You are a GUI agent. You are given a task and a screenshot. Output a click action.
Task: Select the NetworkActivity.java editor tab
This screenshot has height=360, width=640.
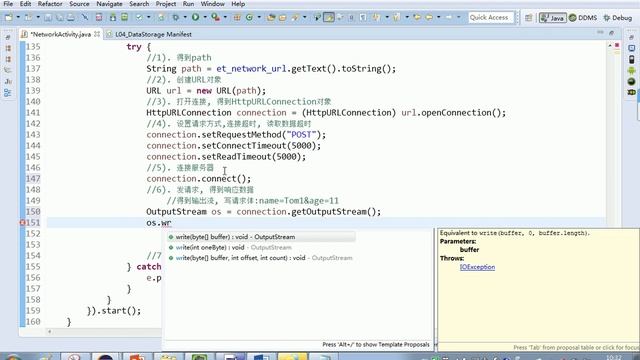tap(60, 34)
